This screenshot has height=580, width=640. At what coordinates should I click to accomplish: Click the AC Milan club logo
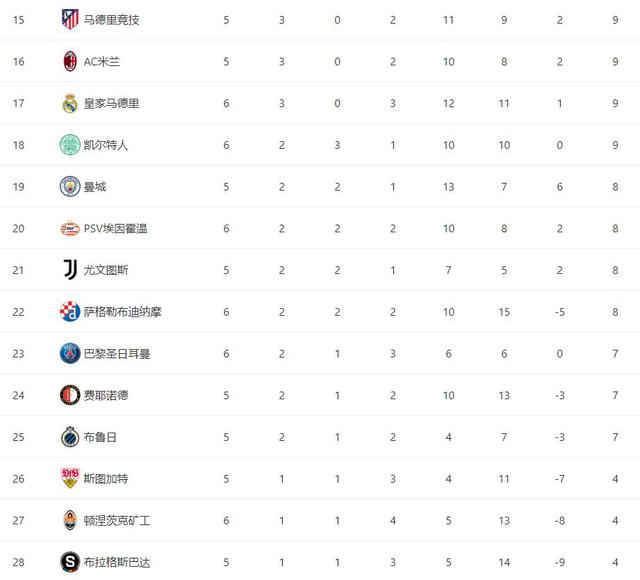[69, 61]
